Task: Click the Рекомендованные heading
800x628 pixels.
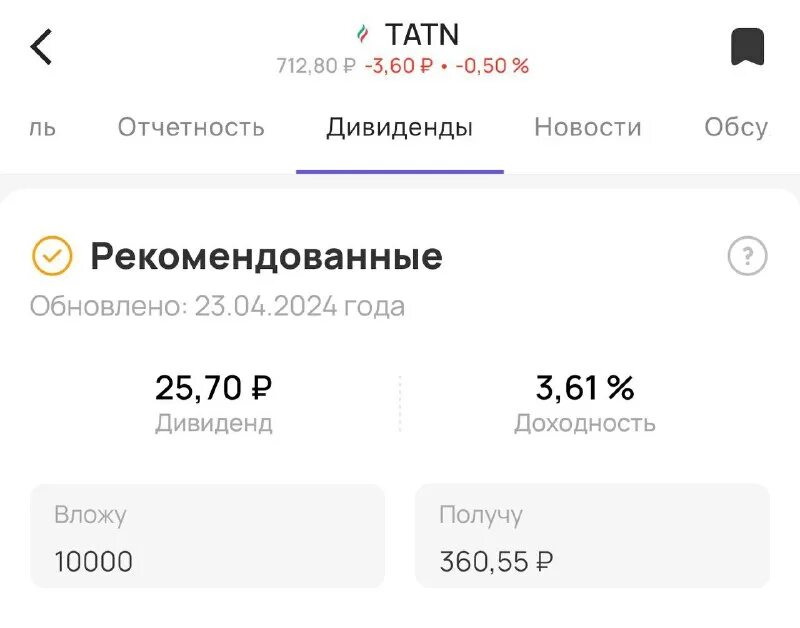Action: (x=266, y=256)
